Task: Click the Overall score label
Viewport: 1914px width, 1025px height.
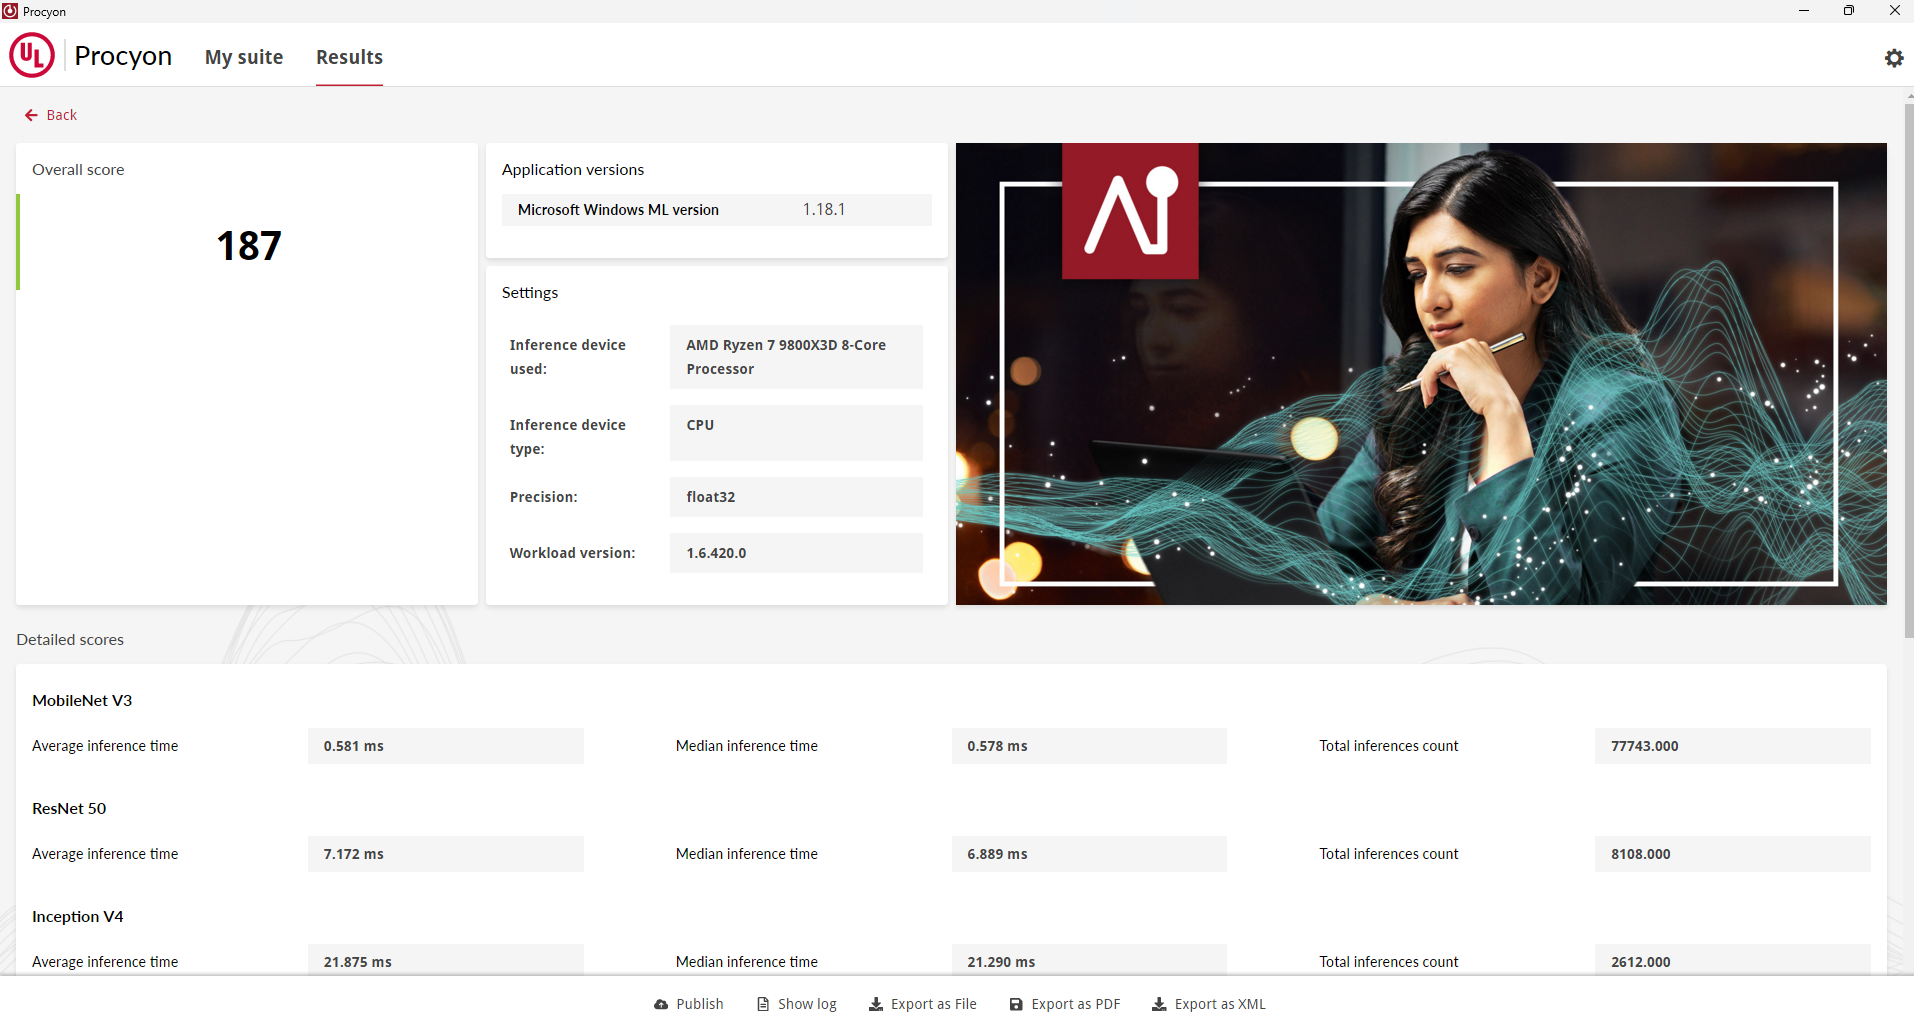Action: pyautogui.click(x=78, y=169)
